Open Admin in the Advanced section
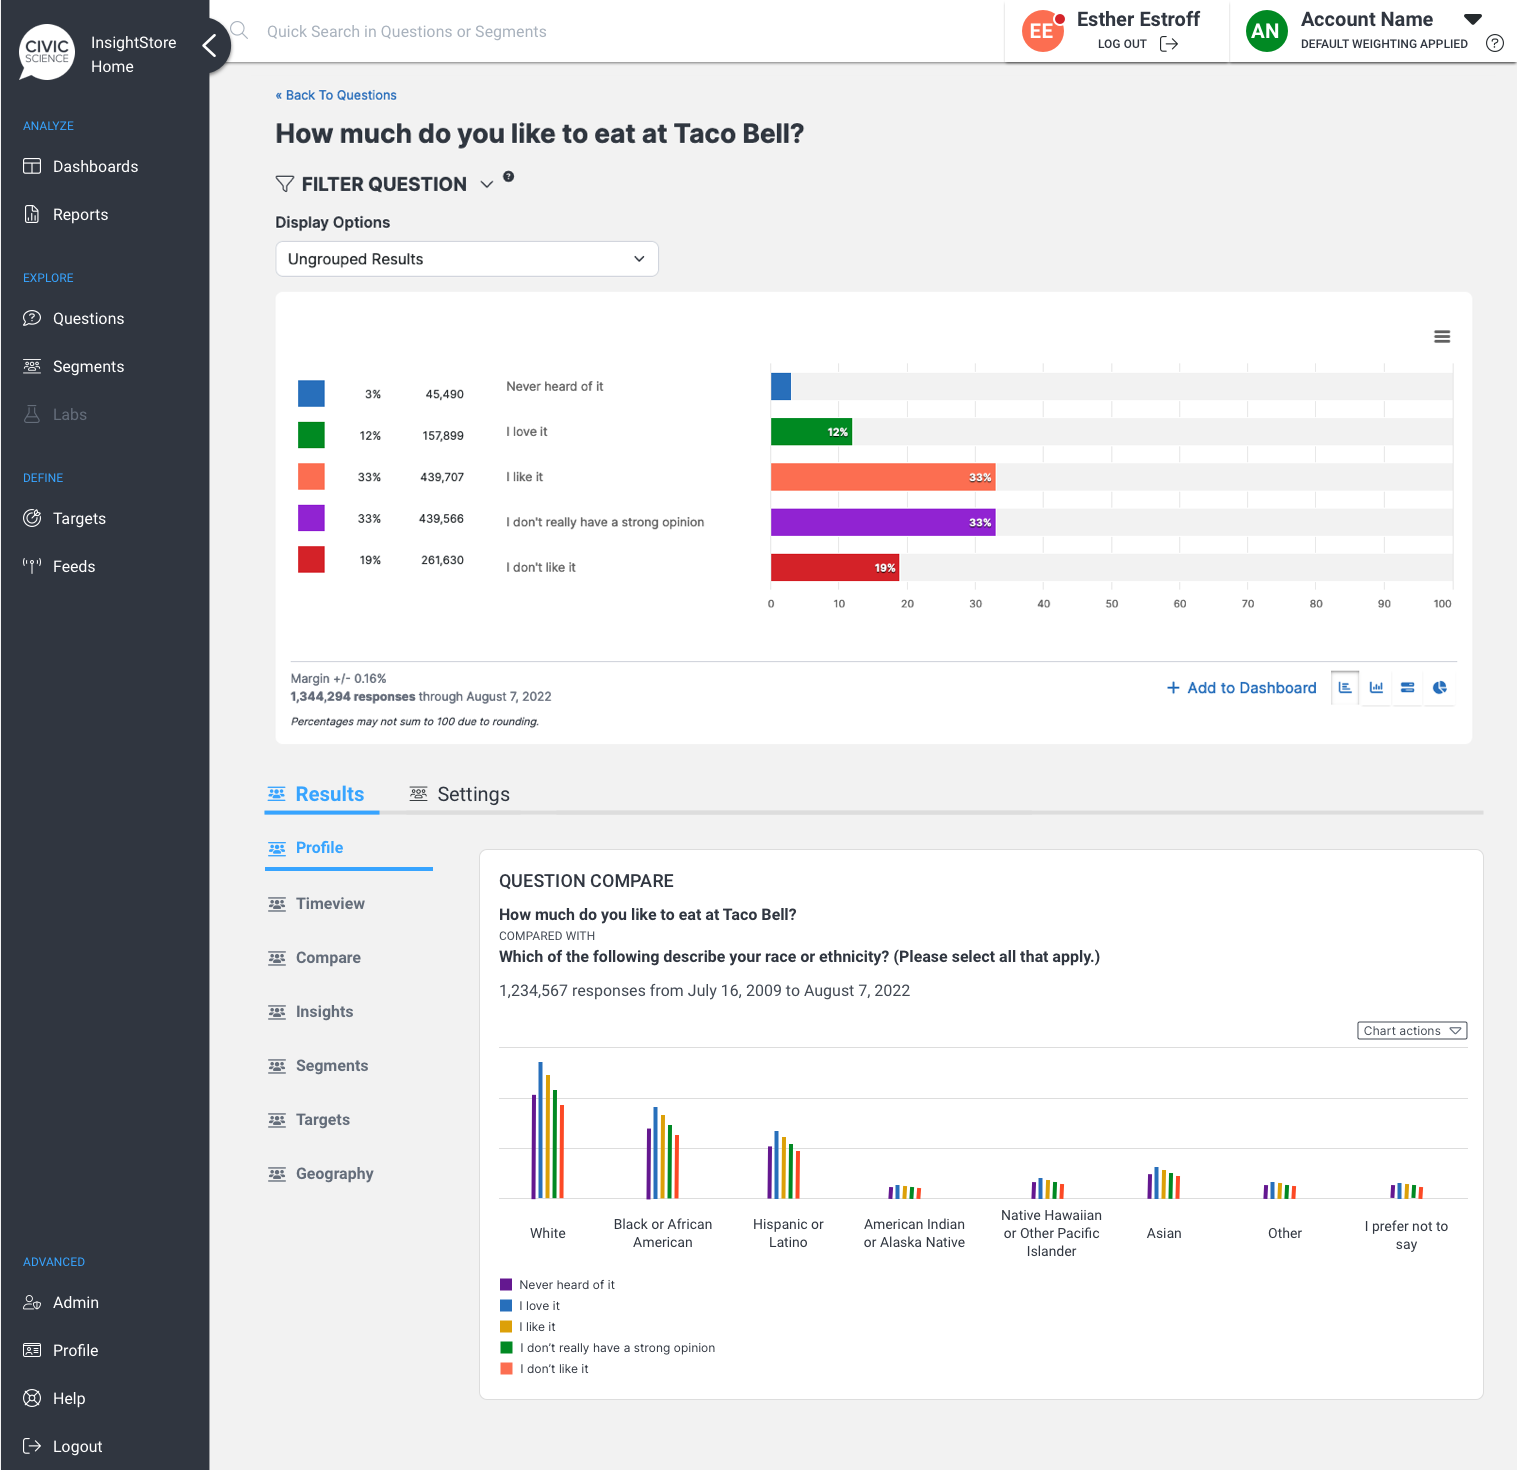Image resolution: width=1517 pixels, height=1470 pixels. [x=61, y=1302]
